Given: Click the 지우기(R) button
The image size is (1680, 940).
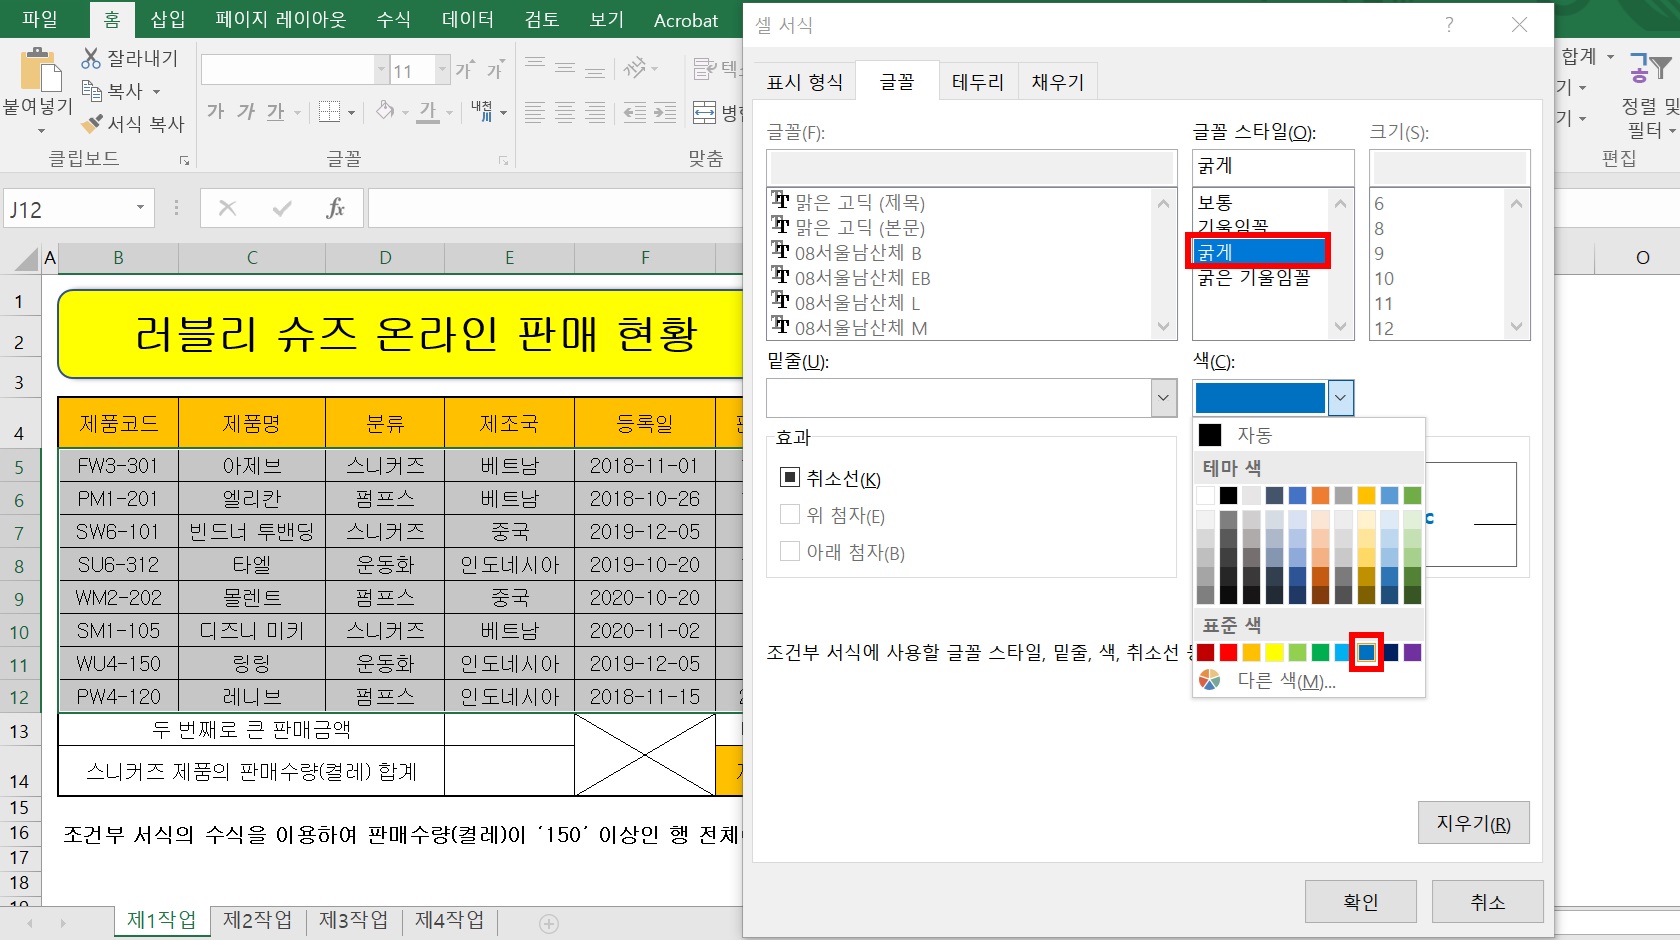Looking at the screenshot, I should [x=1473, y=823].
